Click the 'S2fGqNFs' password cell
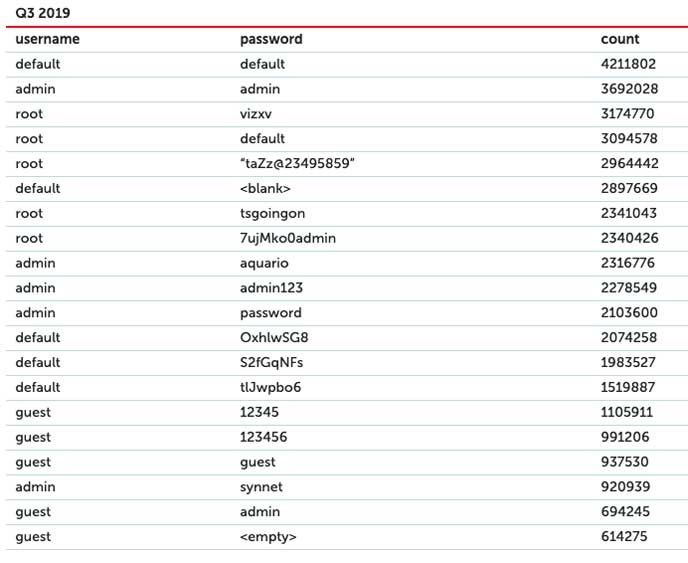Viewport: 688px width, 563px height. pos(271,363)
